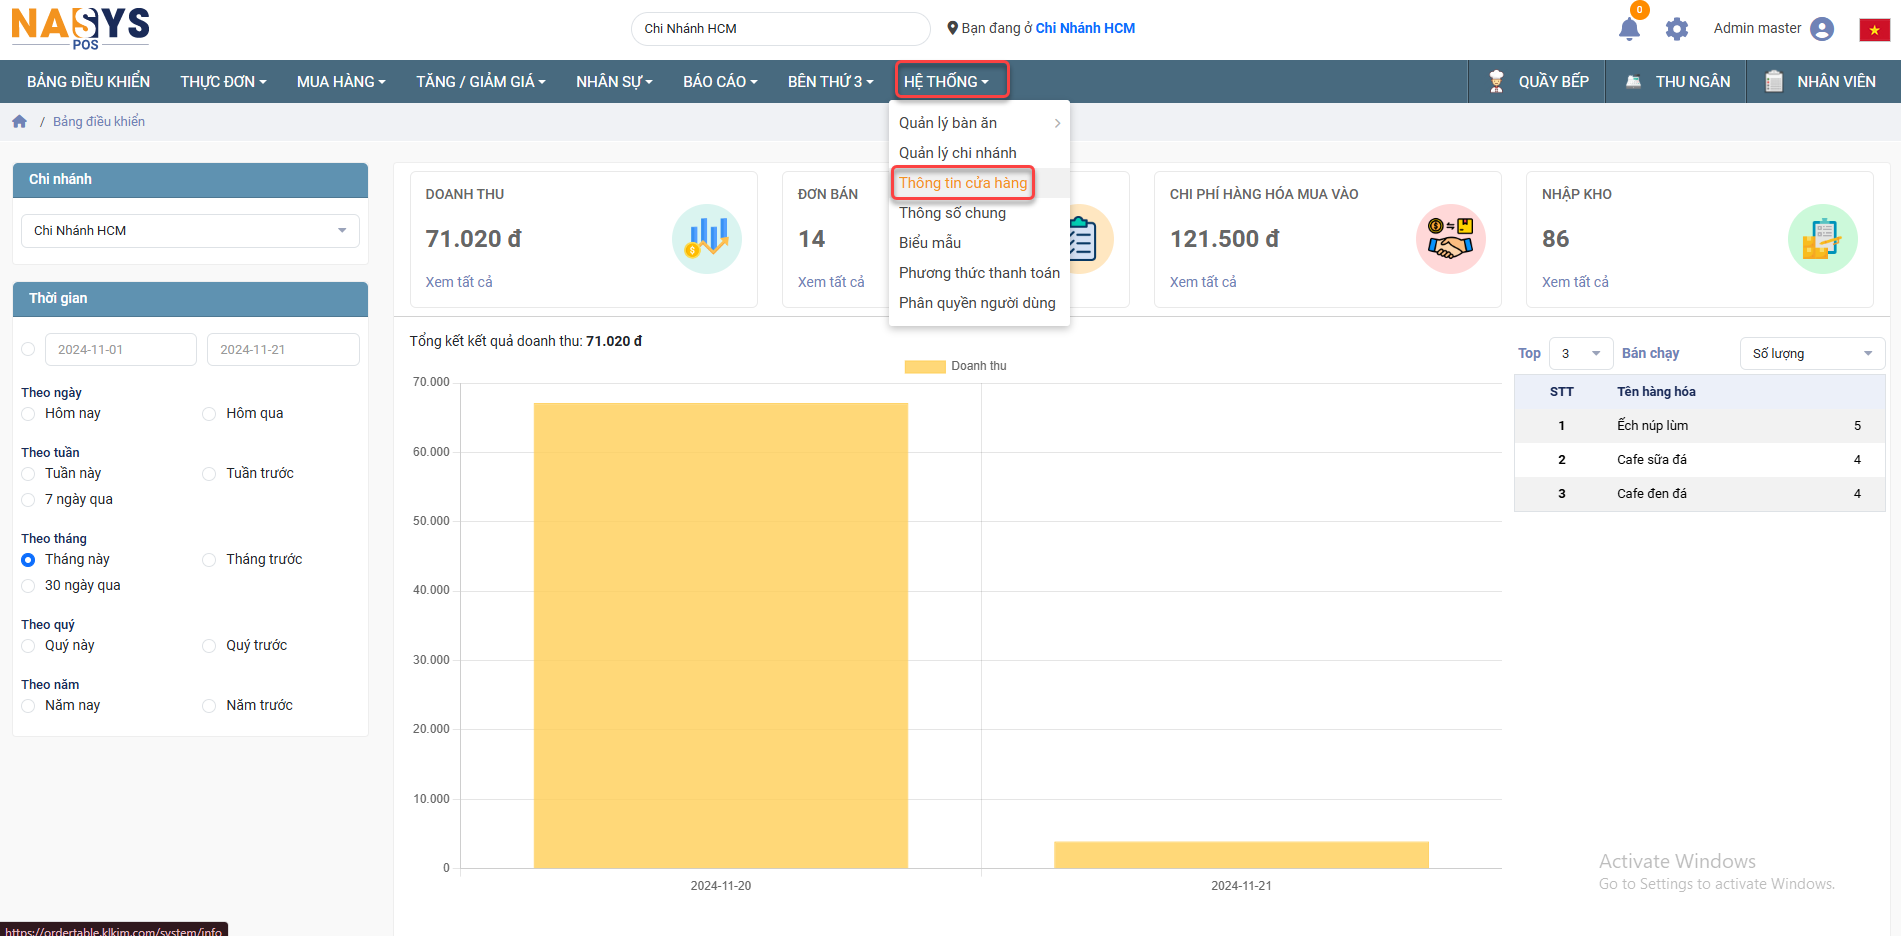Open Thông số chung menu item

[x=979, y=213]
